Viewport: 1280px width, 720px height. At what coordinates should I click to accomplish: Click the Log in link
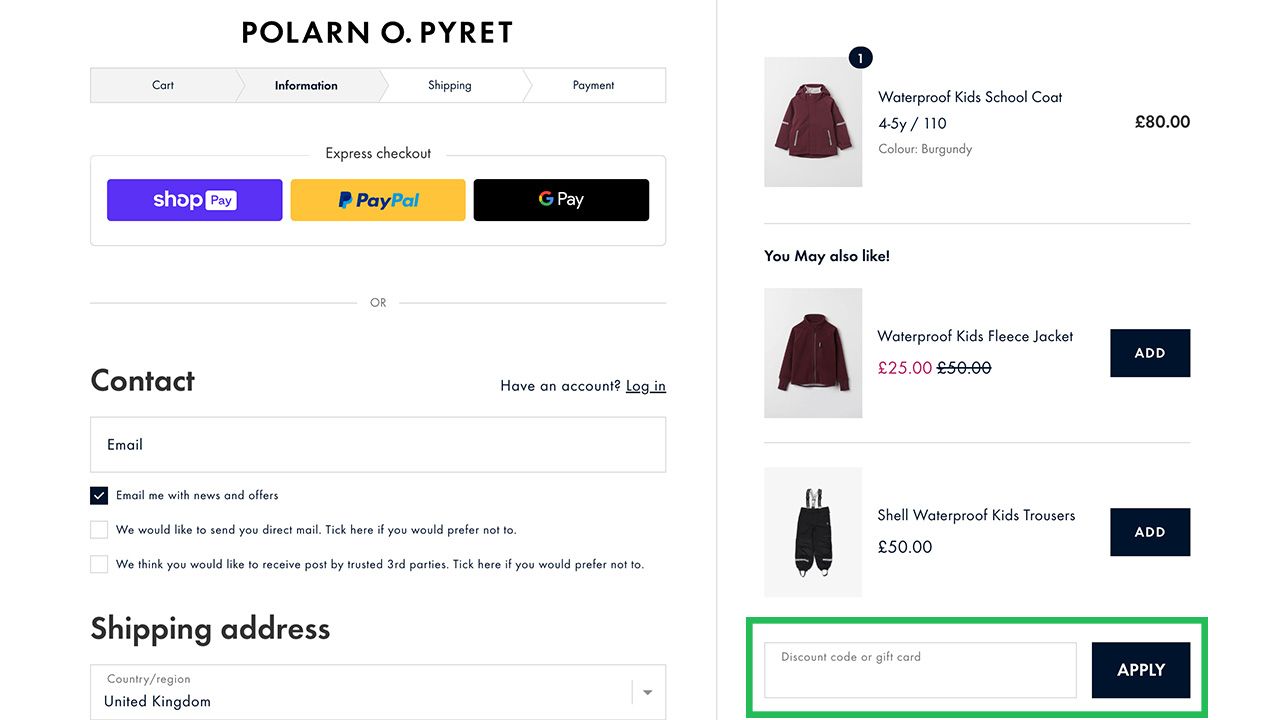click(646, 386)
